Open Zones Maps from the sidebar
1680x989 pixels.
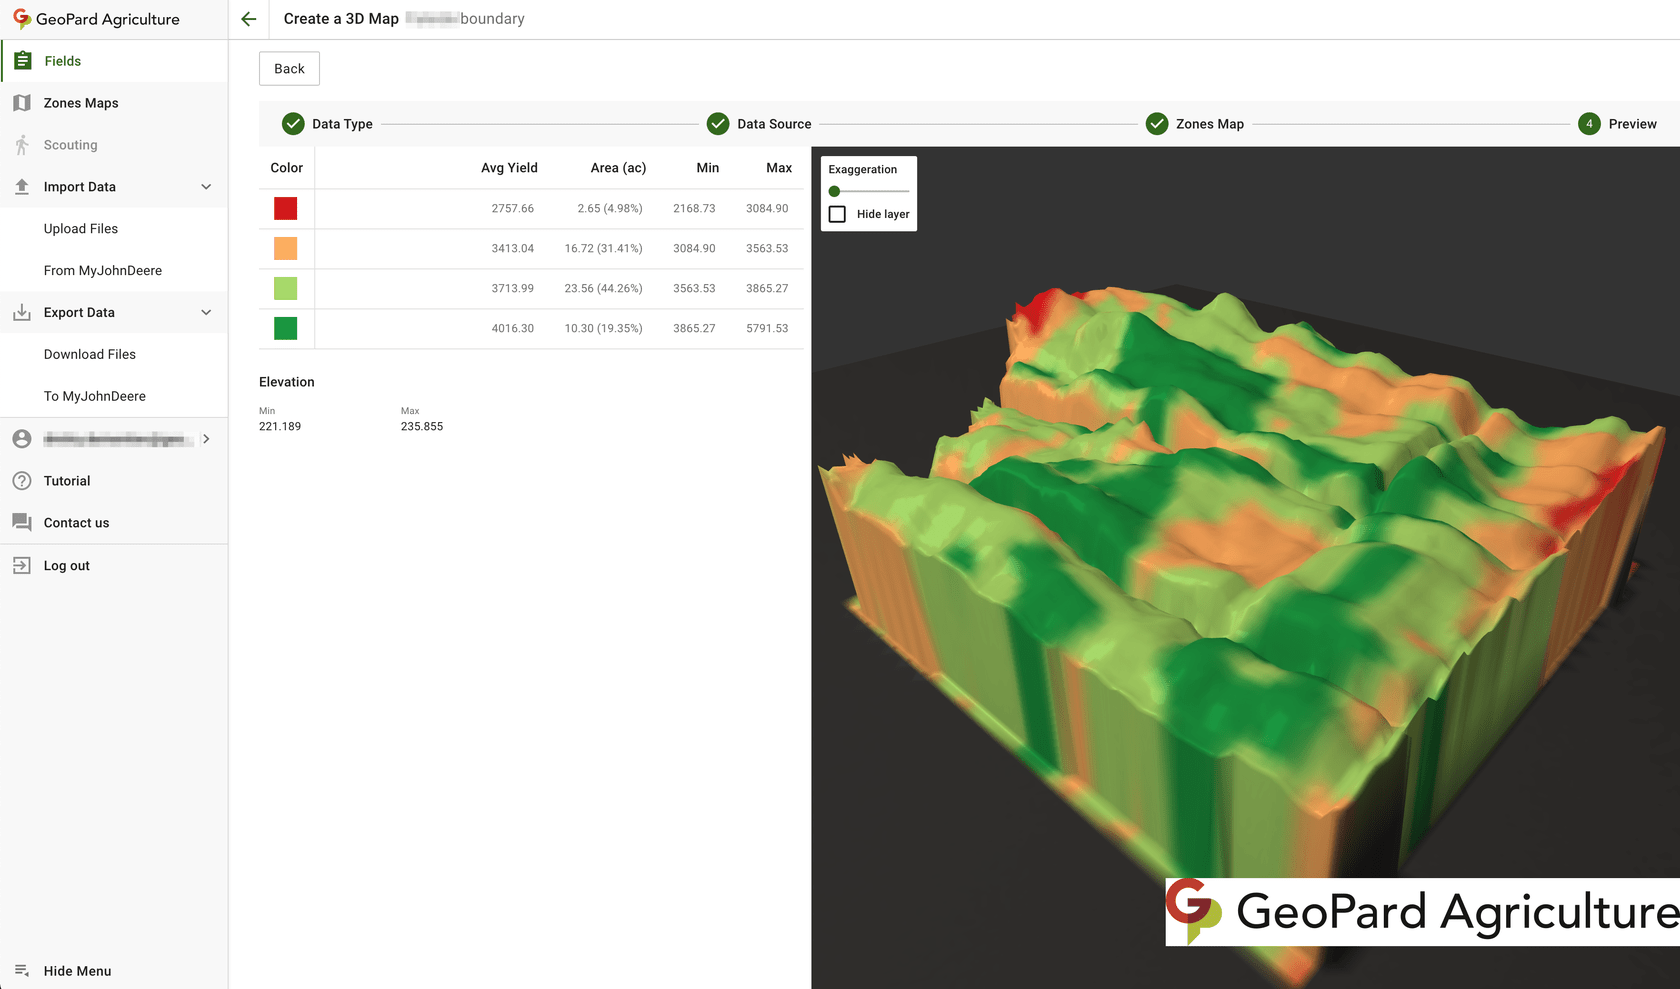tap(81, 102)
